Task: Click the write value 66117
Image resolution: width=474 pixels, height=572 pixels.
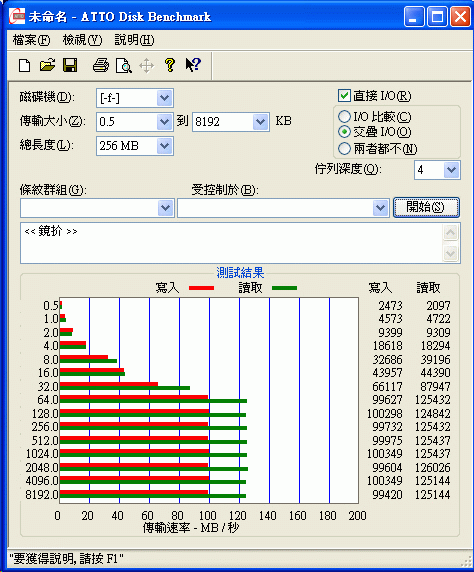Action: [x=387, y=386]
